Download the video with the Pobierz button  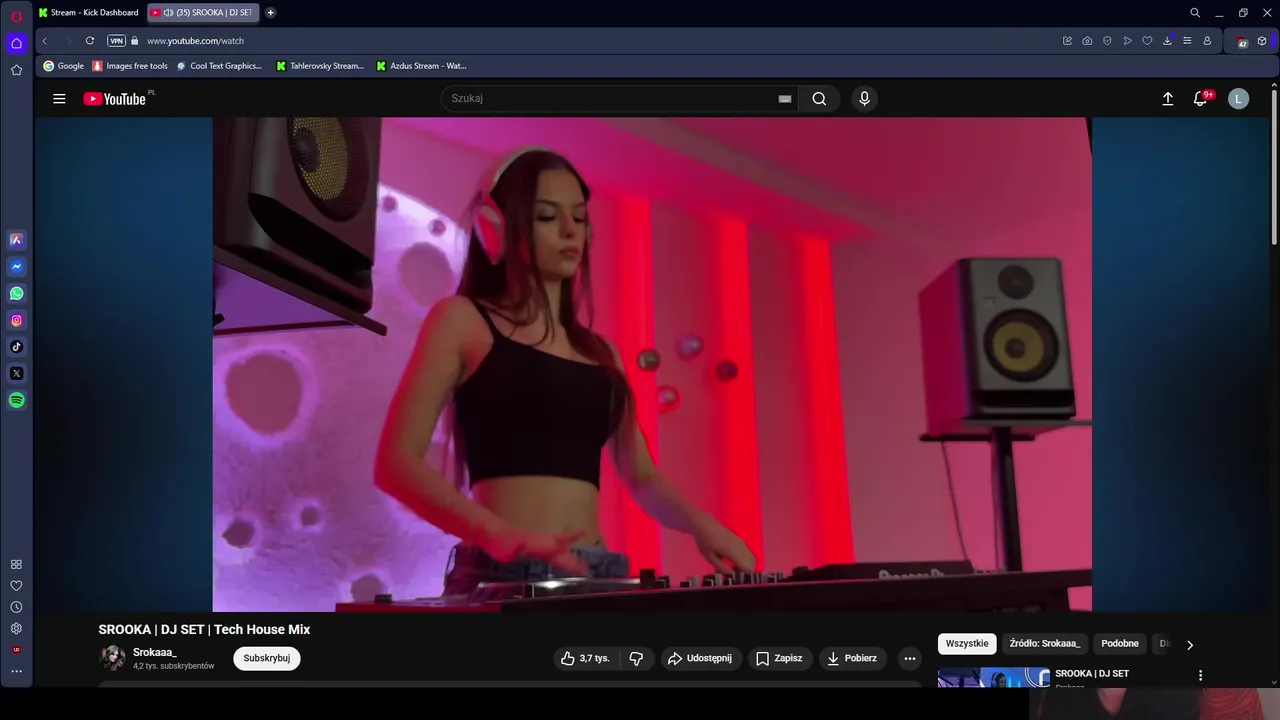click(852, 658)
